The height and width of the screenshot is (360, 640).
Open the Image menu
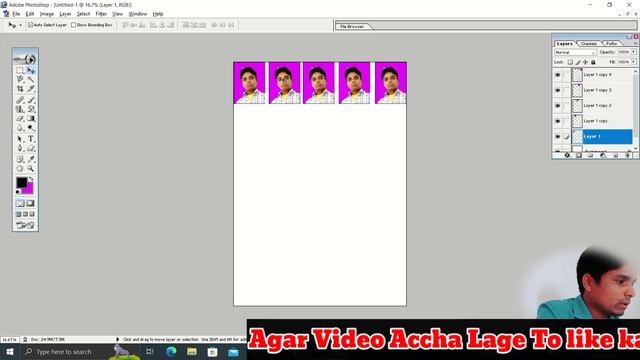tap(47, 14)
